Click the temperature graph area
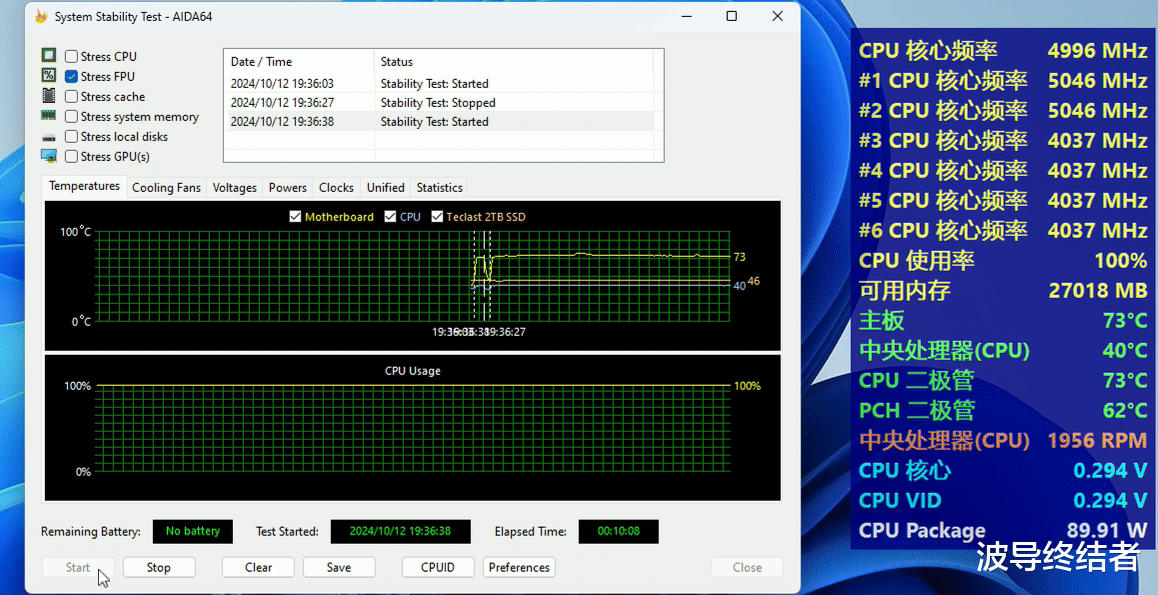The height and width of the screenshot is (595, 1158). pyautogui.click(x=412, y=275)
